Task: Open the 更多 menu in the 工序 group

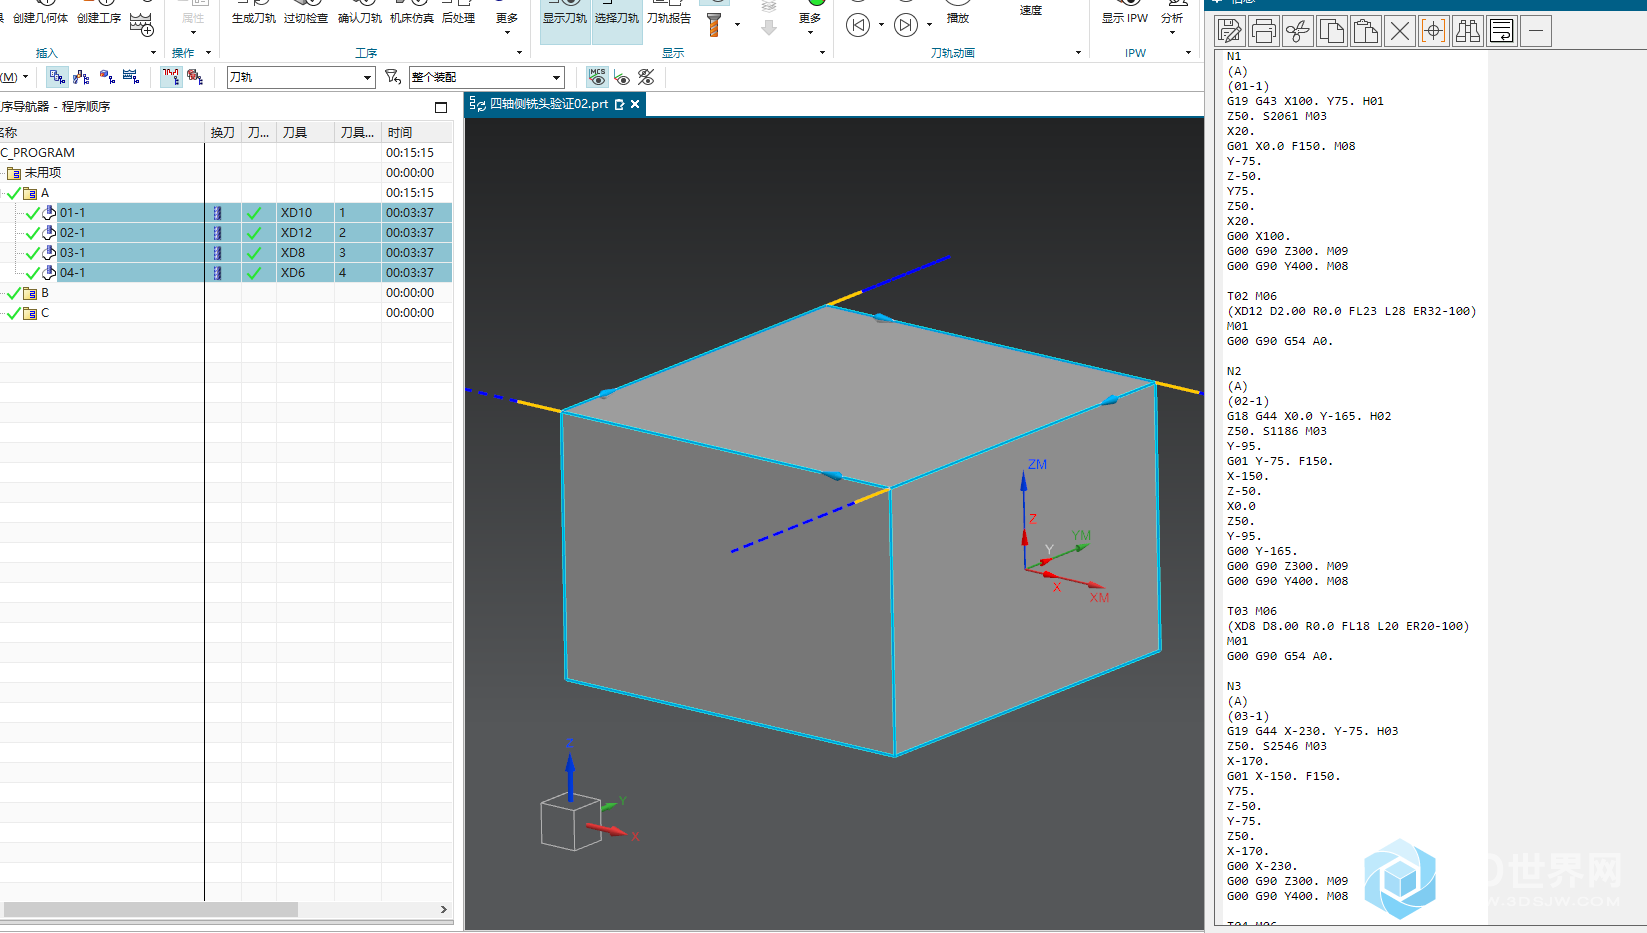Action: coord(507,20)
